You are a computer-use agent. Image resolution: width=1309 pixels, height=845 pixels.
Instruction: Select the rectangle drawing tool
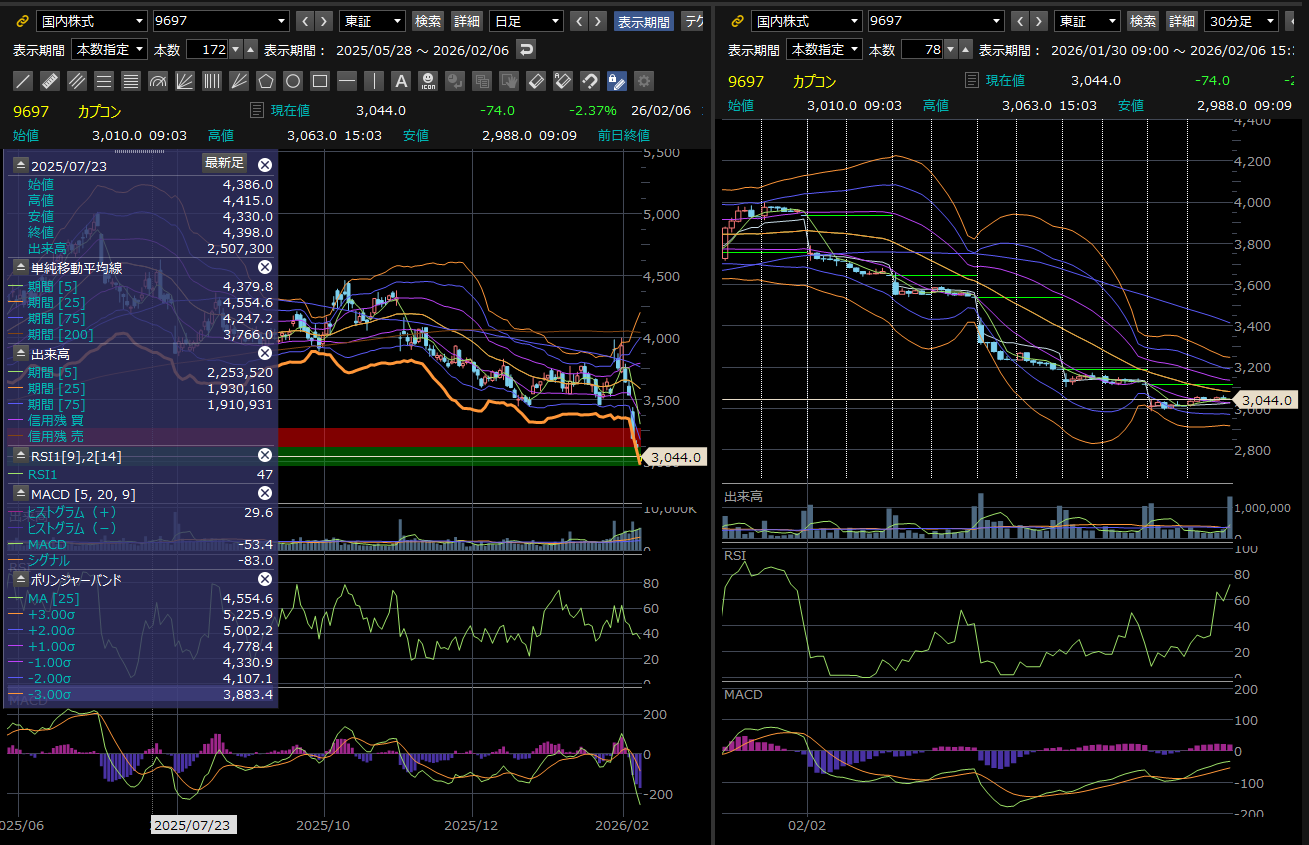coord(320,81)
